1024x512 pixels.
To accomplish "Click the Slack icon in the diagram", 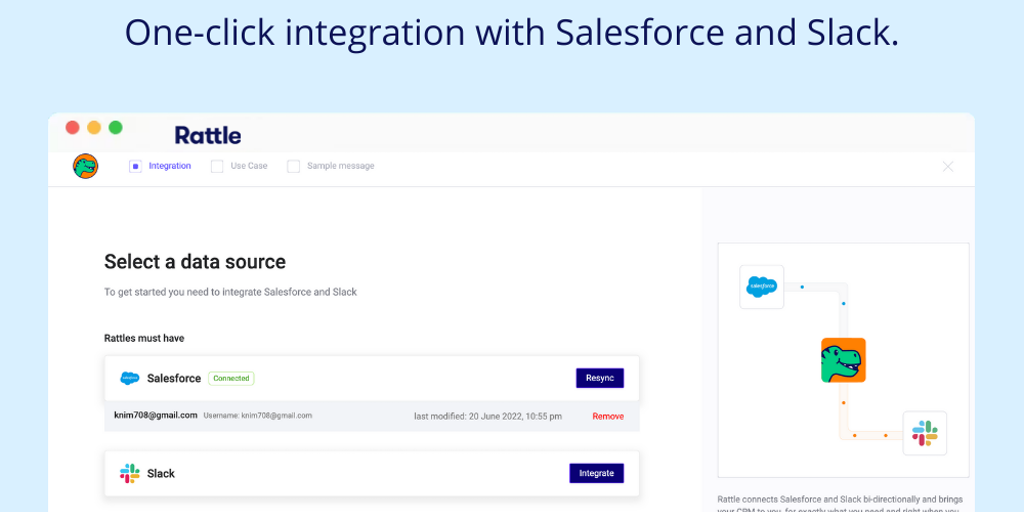I will (924, 433).
